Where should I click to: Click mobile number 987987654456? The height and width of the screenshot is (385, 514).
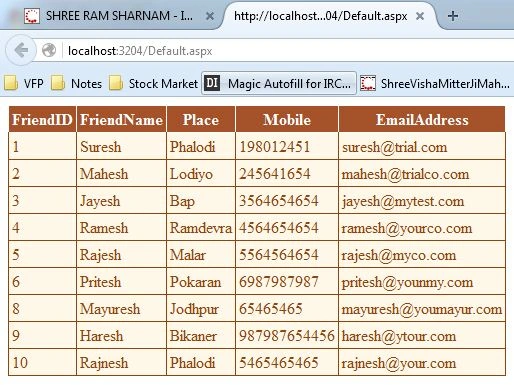click(x=287, y=336)
